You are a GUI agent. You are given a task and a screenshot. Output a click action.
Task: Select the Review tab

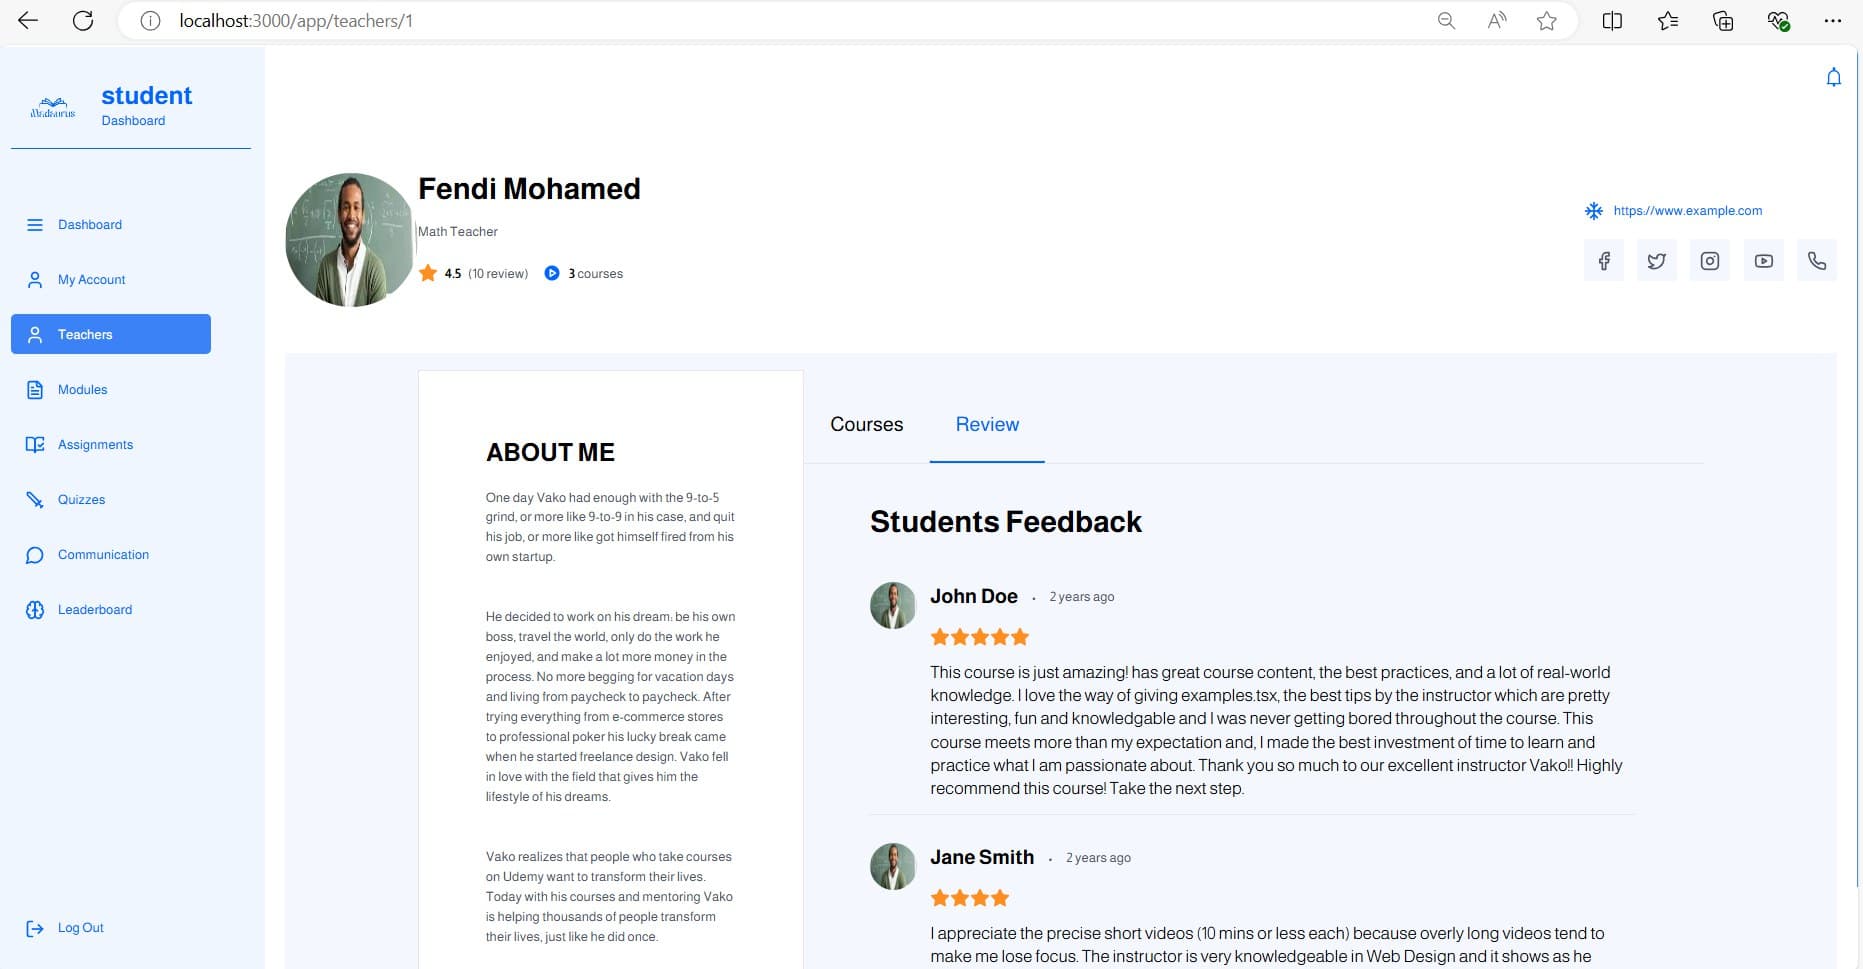tap(987, 425)
